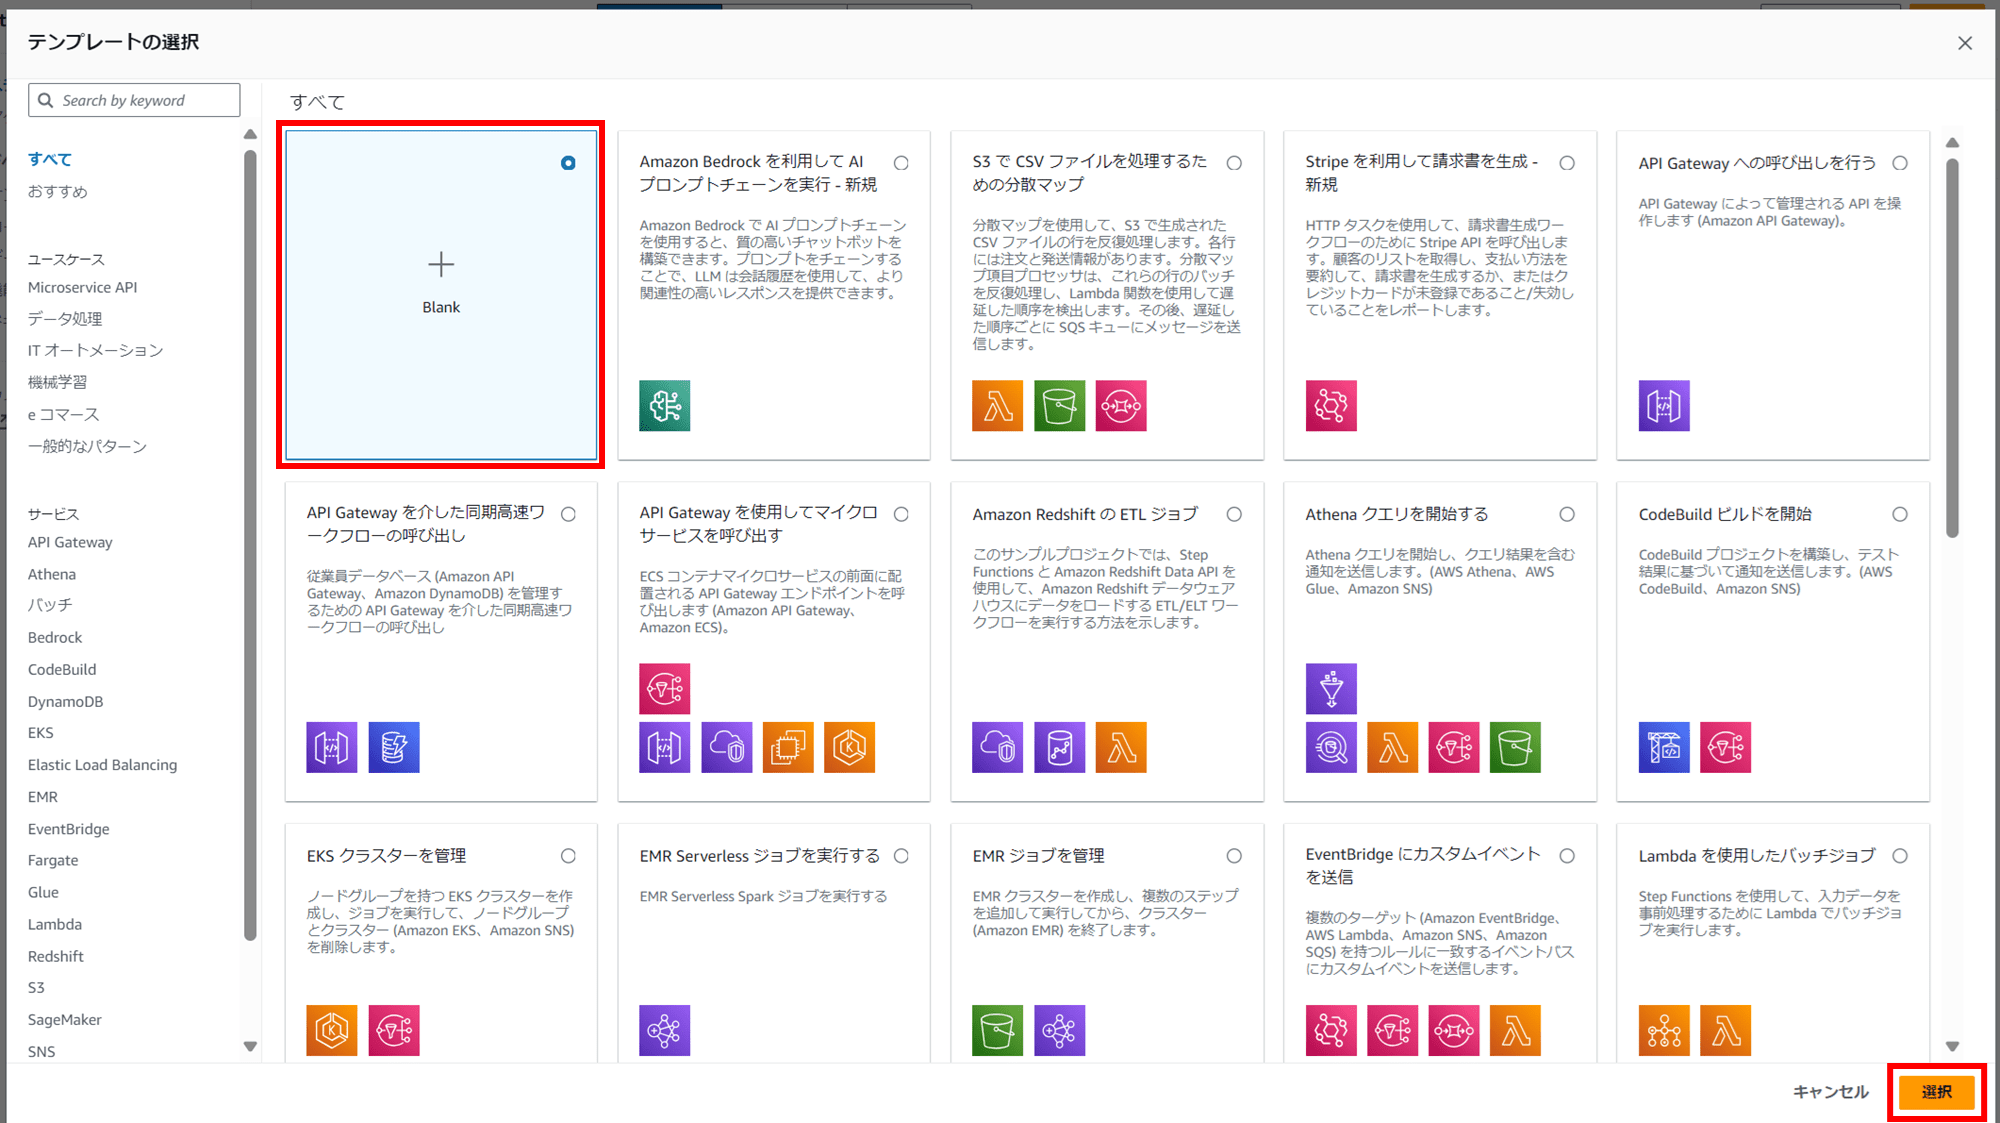The image size is (2000, 1123).
Task: Select the Blank template radio button
Action: pyautogui.click(x=568, y=163)
